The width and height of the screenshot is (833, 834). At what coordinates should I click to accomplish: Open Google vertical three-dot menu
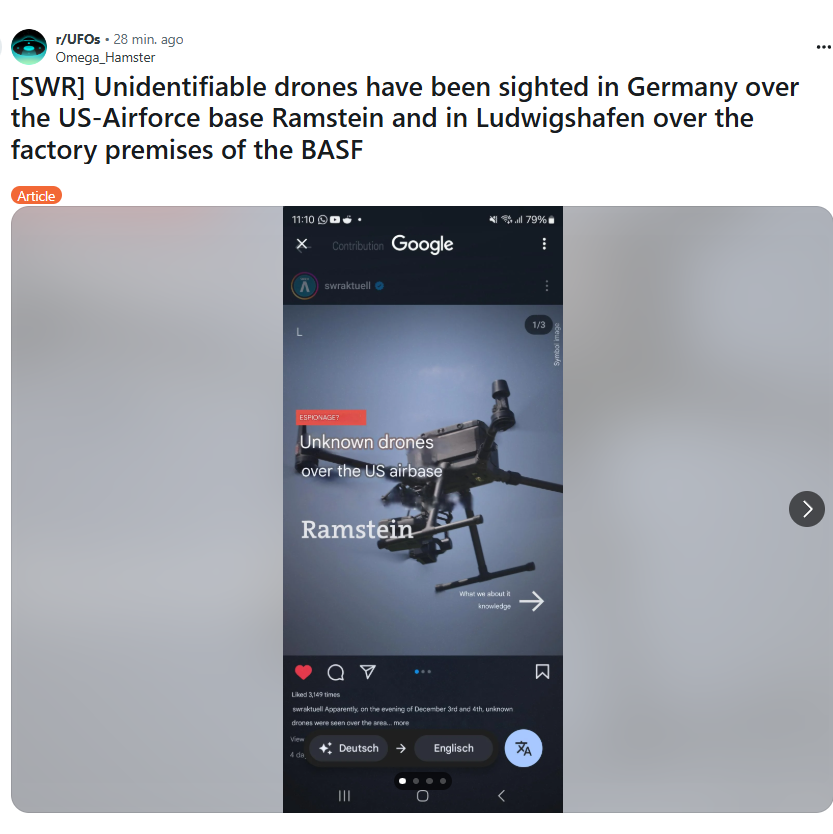[x=544, y=244]
